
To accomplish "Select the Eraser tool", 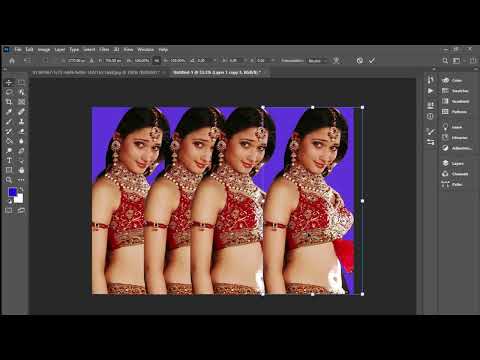I will point(21,131).
